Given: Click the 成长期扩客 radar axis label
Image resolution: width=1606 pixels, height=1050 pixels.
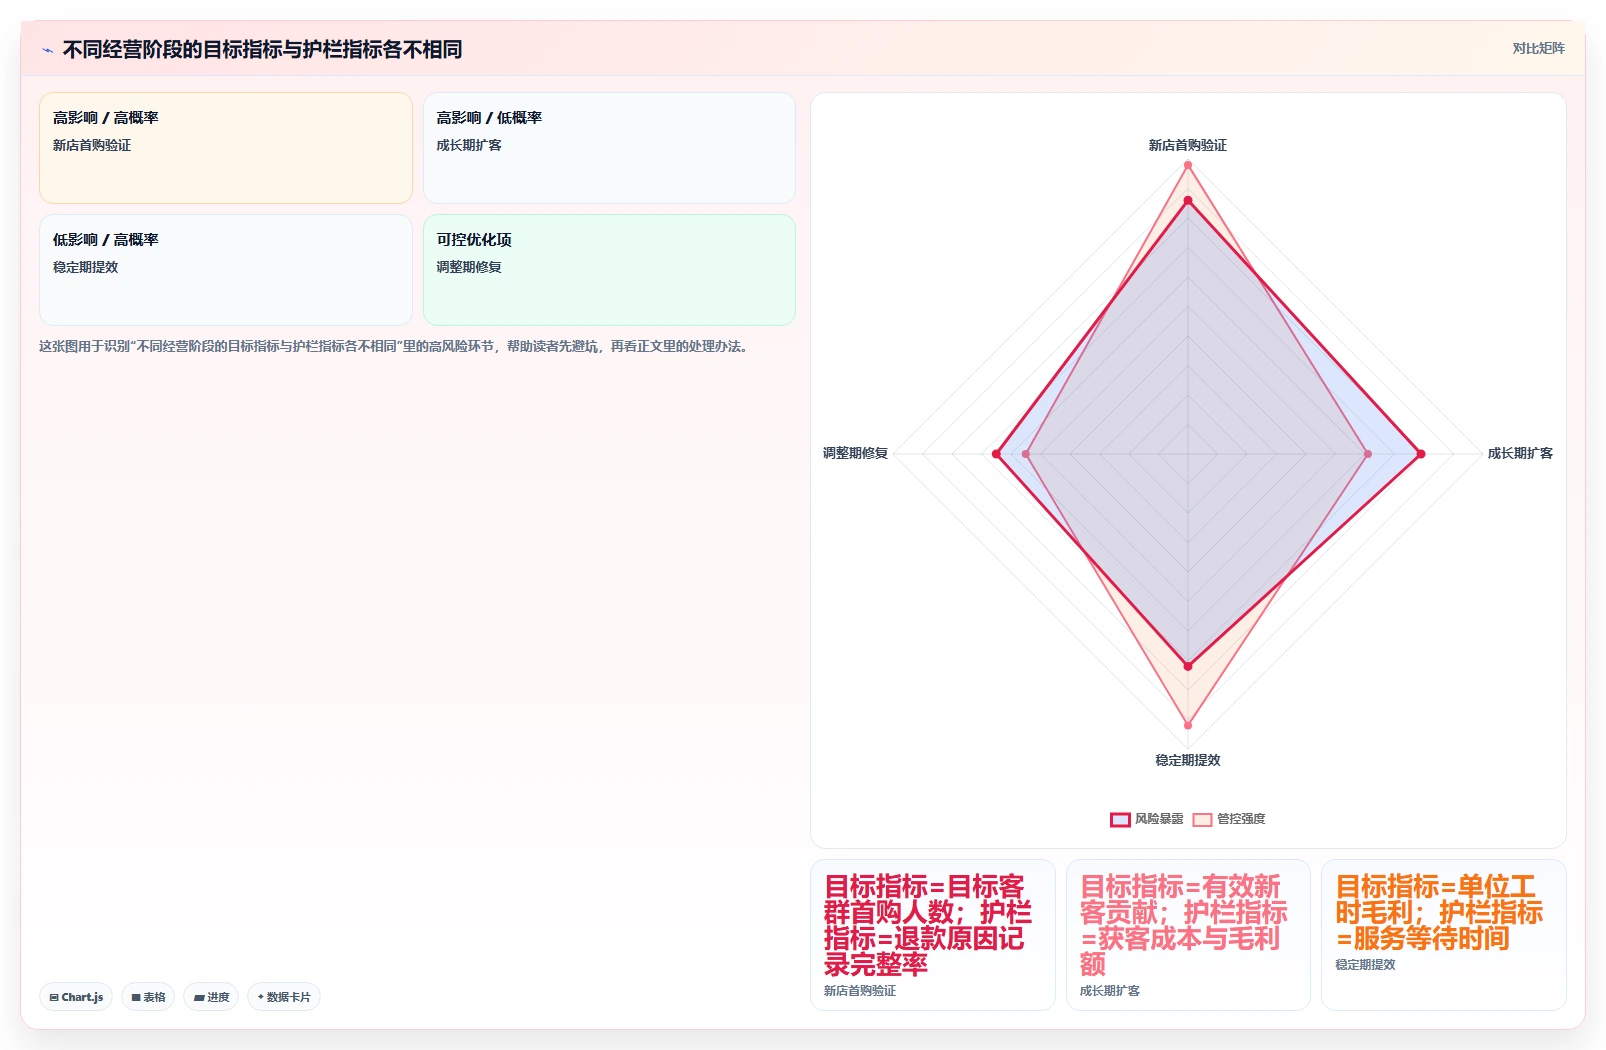Looking at the screenshot, I should pos(1520,453).
